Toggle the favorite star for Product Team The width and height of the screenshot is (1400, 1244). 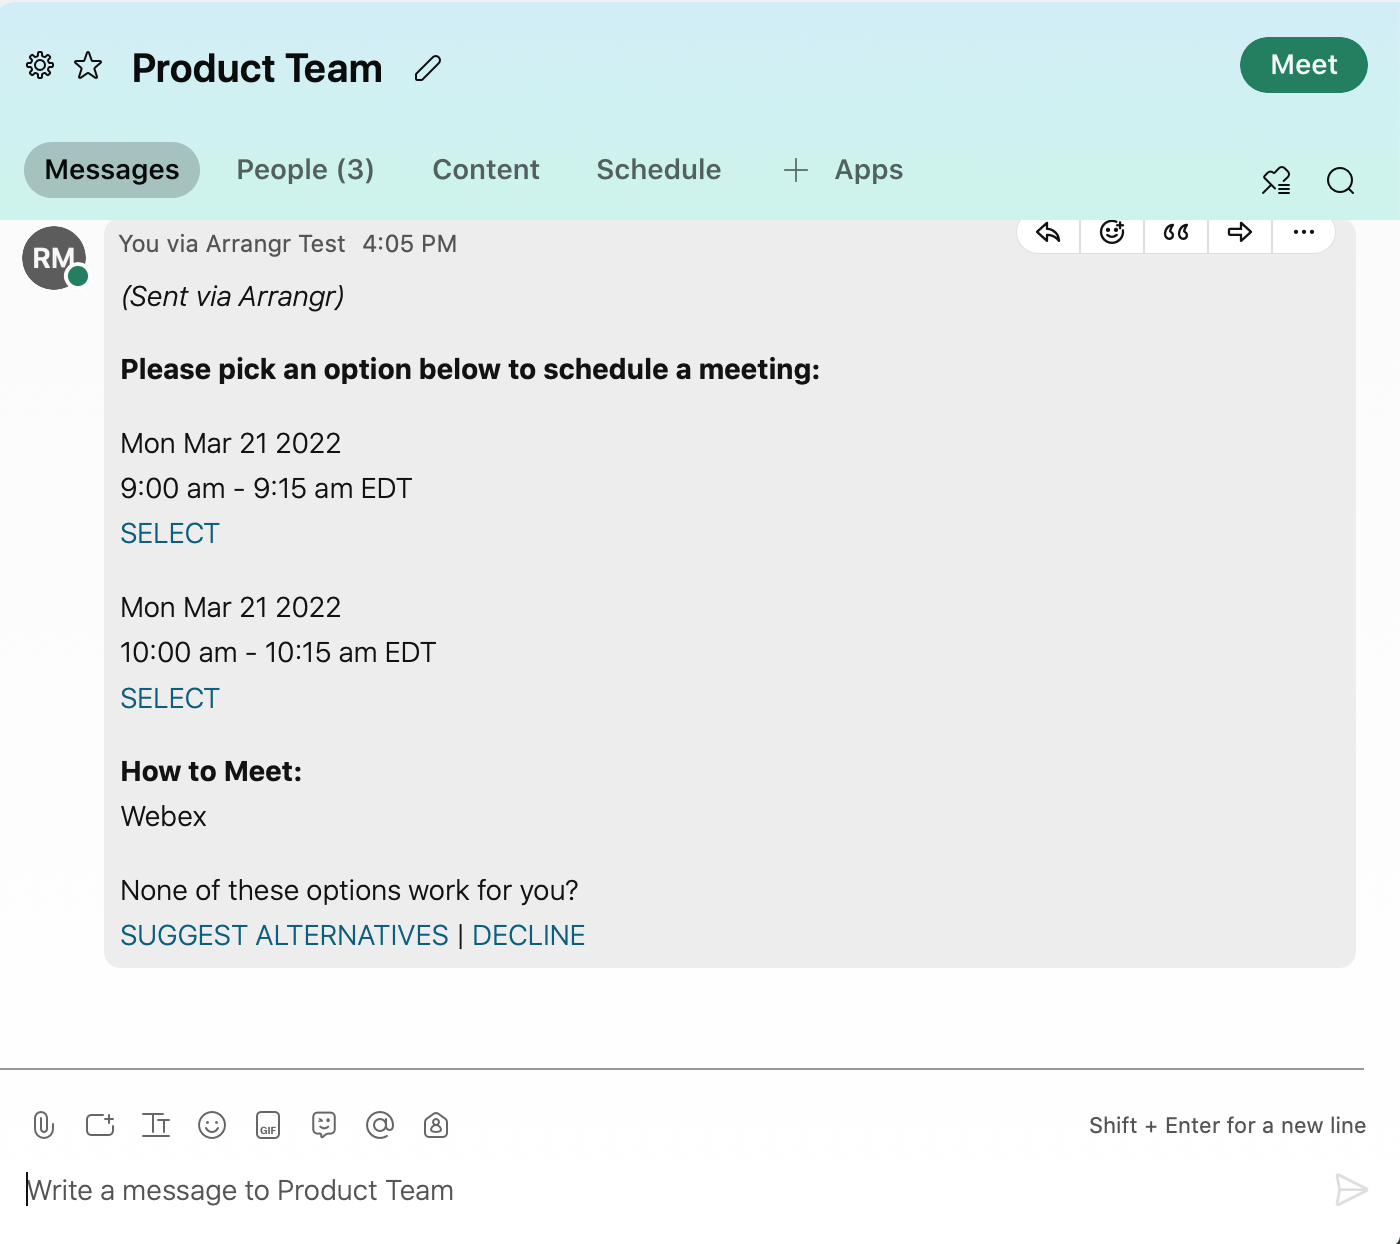pyautogui.click(x=88, y=66)
